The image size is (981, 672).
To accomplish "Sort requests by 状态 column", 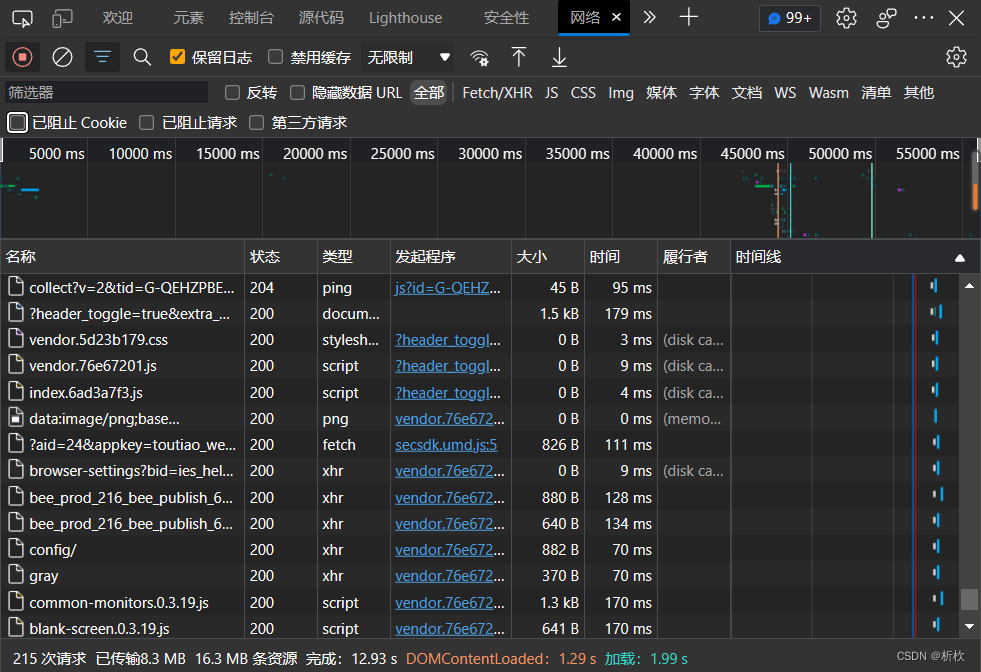I will pos(280,257).
